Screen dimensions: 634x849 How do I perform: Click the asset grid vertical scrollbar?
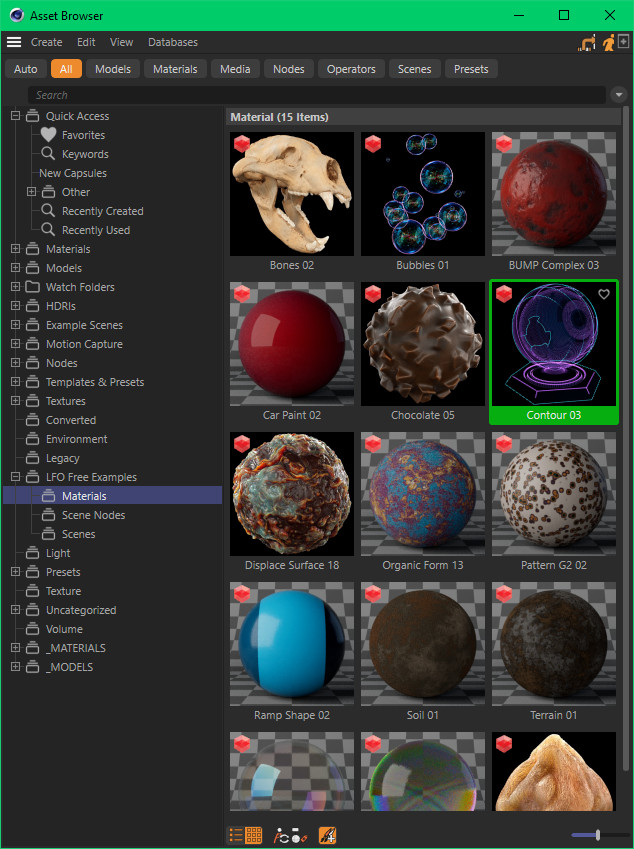(626, 439)
